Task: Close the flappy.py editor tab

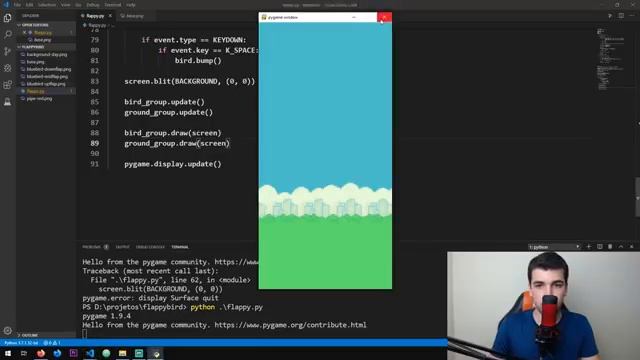Action: tap(110, 16)
